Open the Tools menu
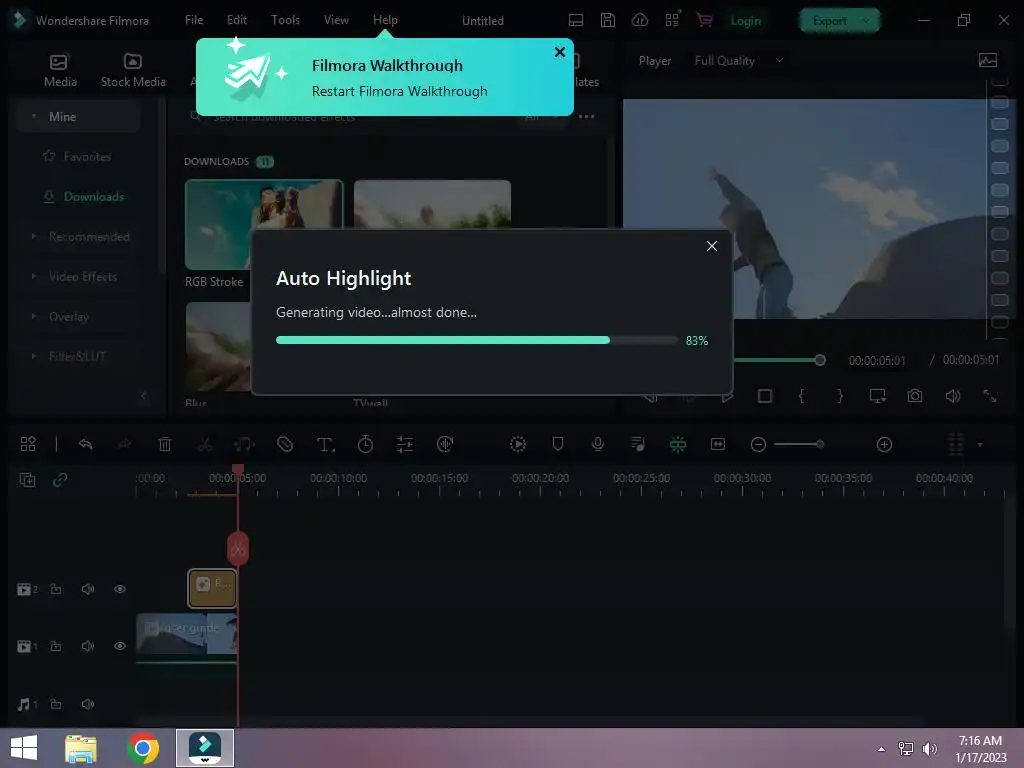 [285, 20]
